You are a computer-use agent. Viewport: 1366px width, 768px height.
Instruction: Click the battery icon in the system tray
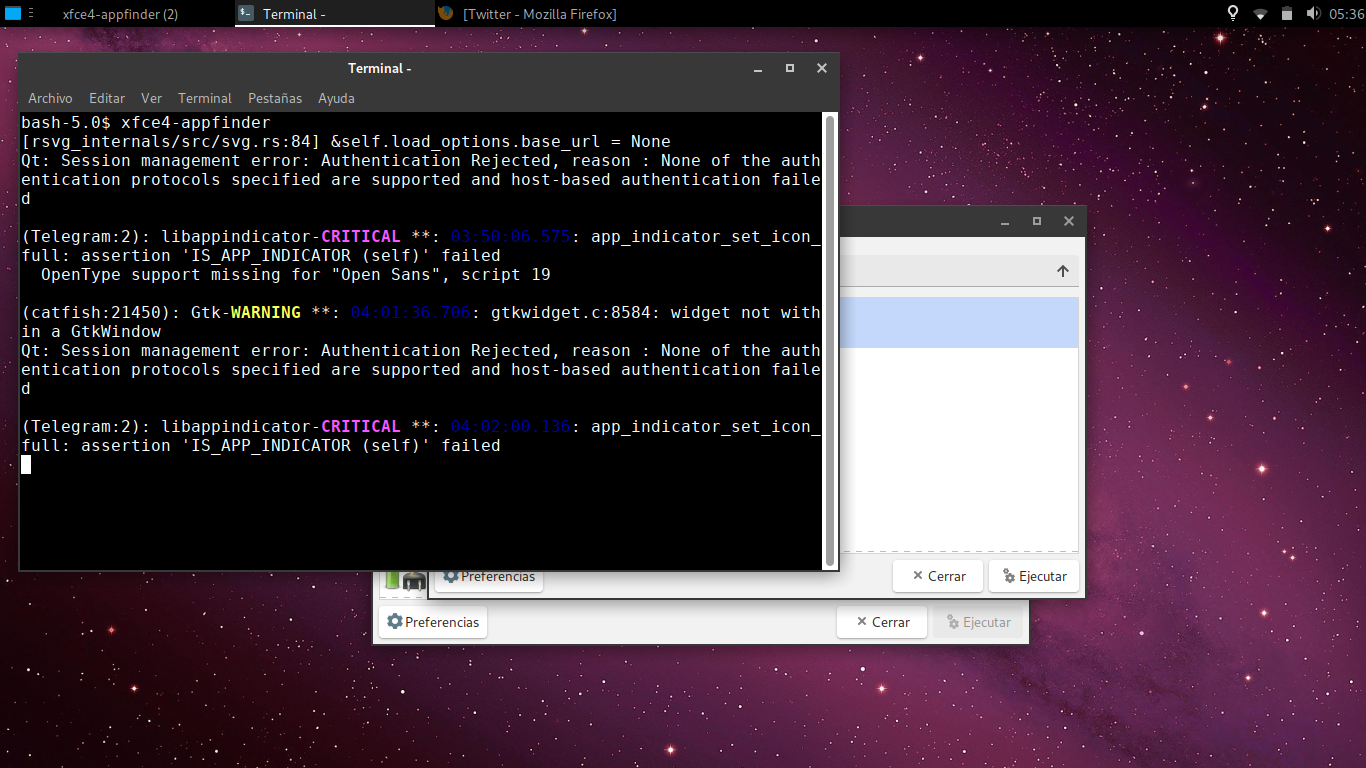1286,14
